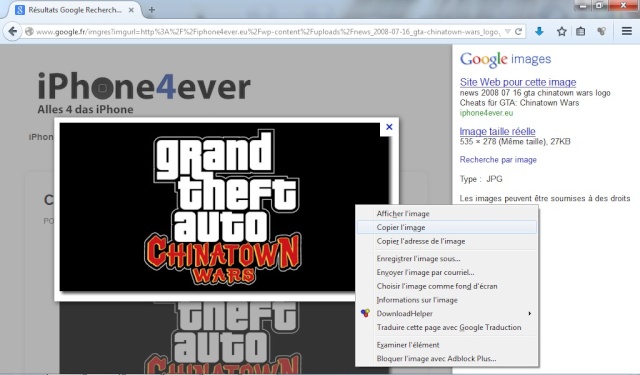Screen dimensions: 640x375
Task: Open the bookmarks list icon
Action: coord(580,31)
